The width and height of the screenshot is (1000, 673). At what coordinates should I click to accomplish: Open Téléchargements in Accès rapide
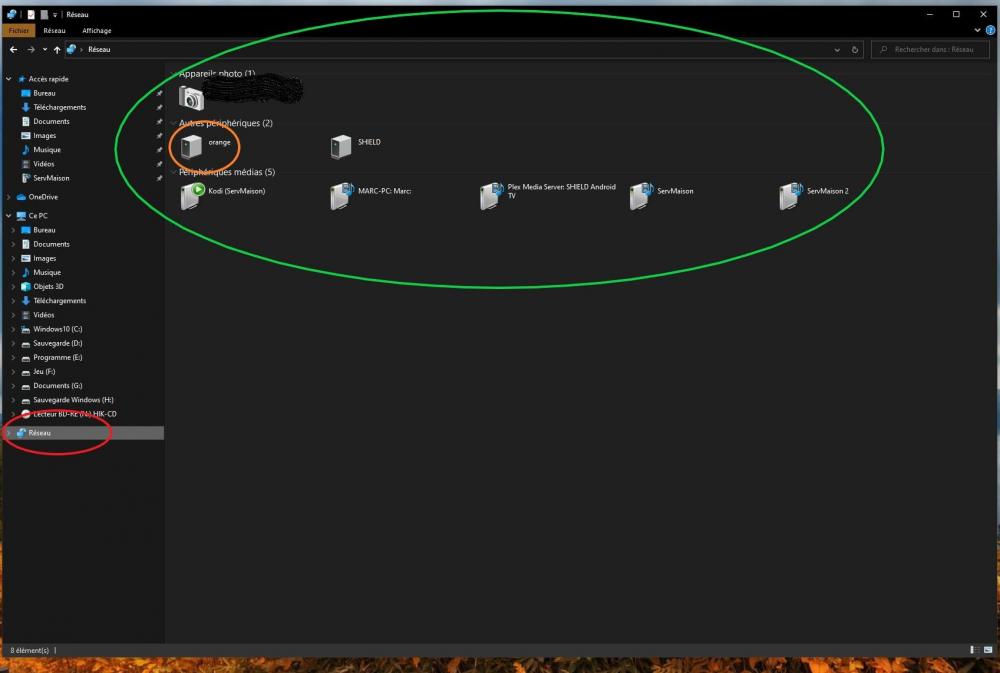click(x=59, y=107)
